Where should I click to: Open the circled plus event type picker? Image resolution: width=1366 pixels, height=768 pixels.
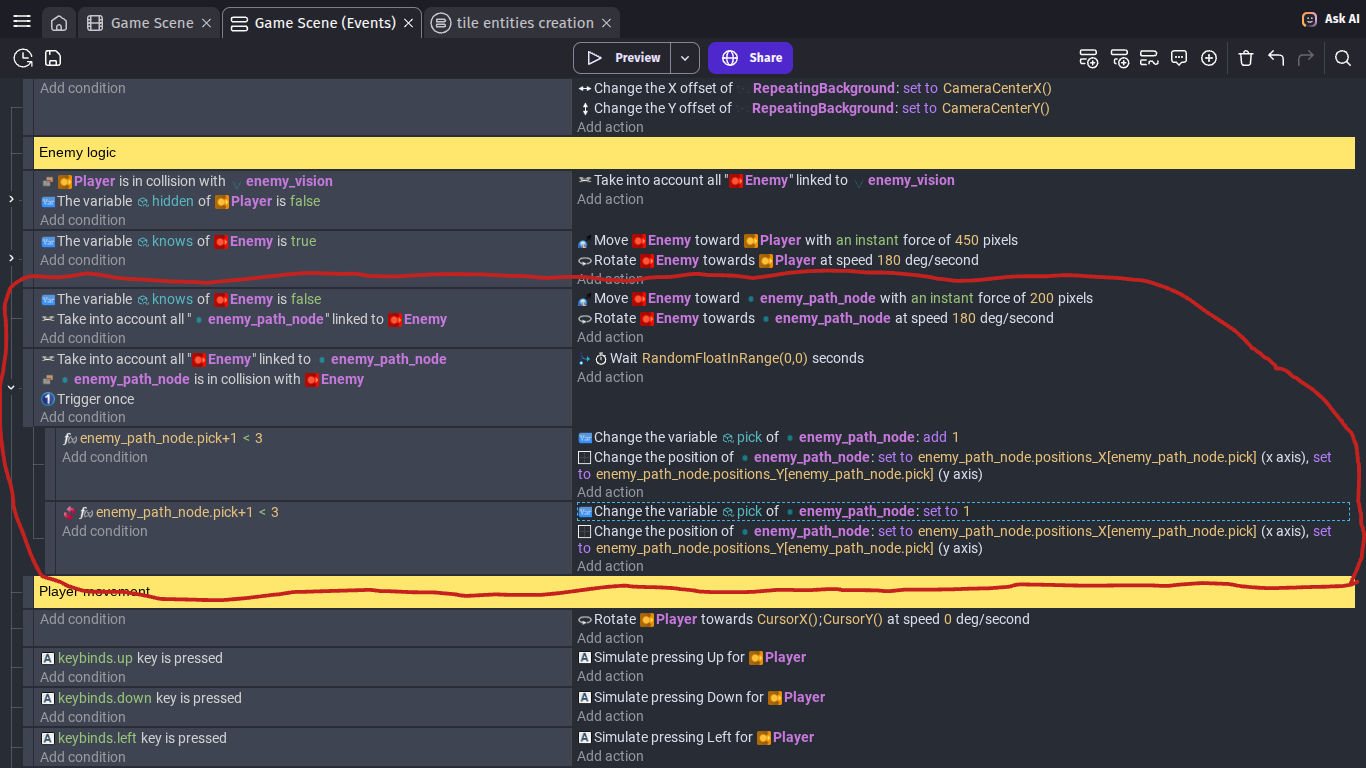[1209, 58]
